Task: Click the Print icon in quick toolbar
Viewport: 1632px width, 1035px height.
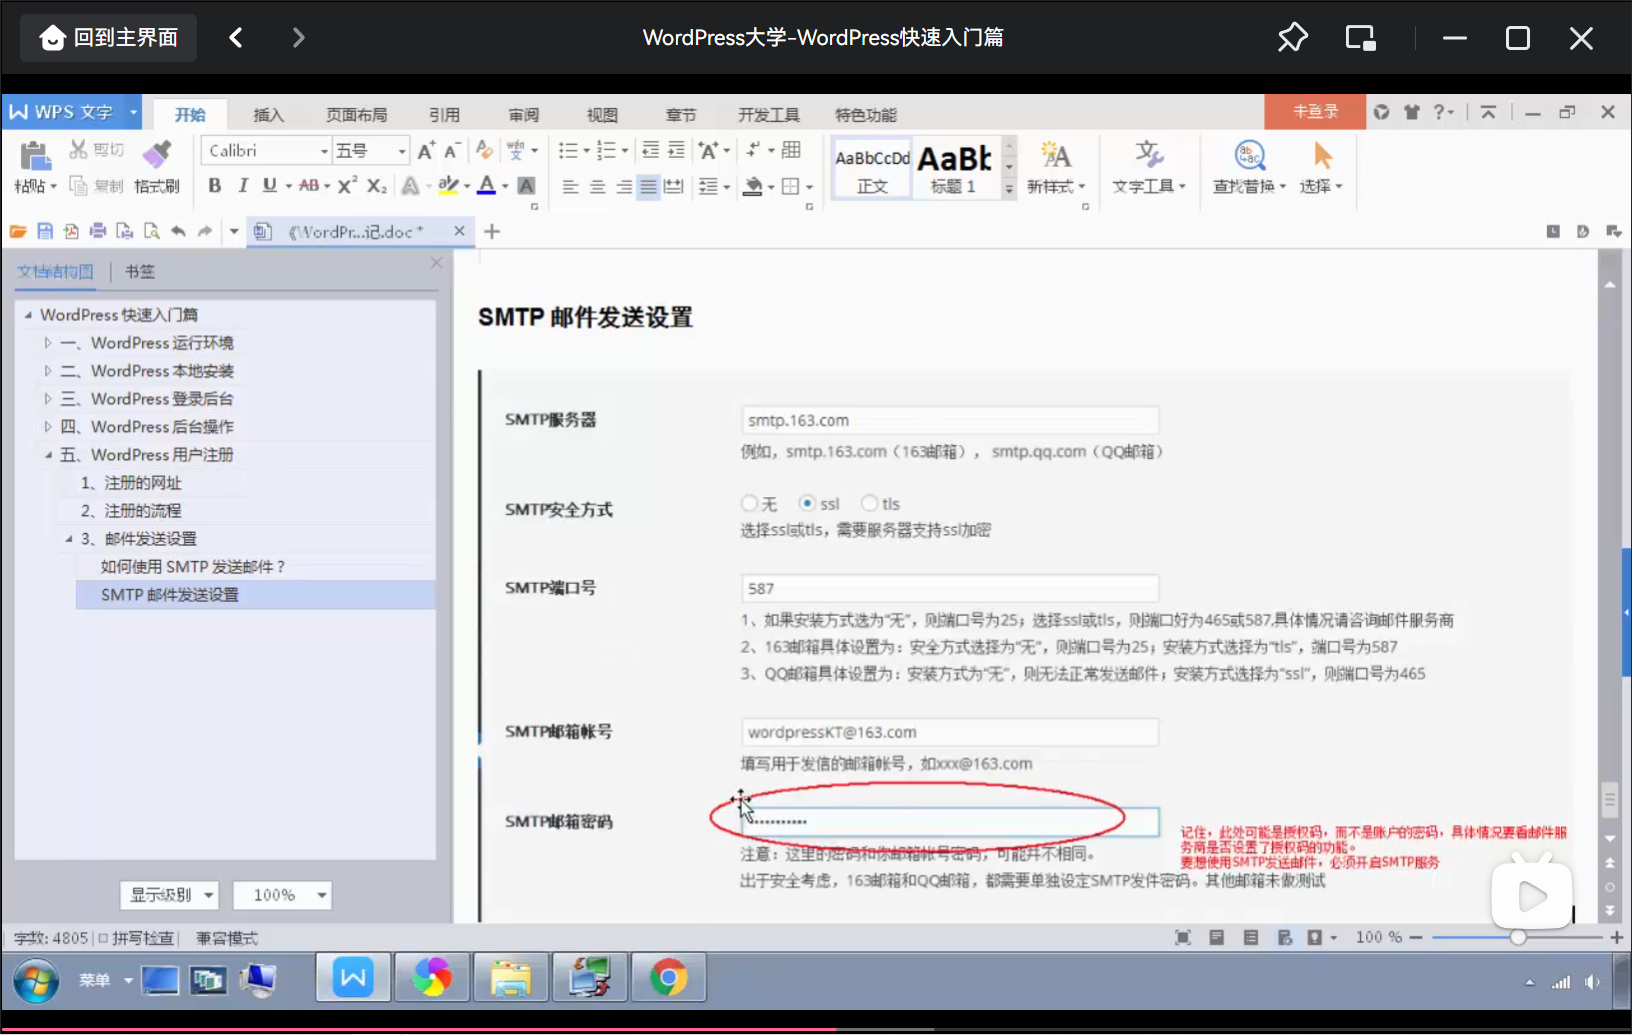Action: [98, 231]
